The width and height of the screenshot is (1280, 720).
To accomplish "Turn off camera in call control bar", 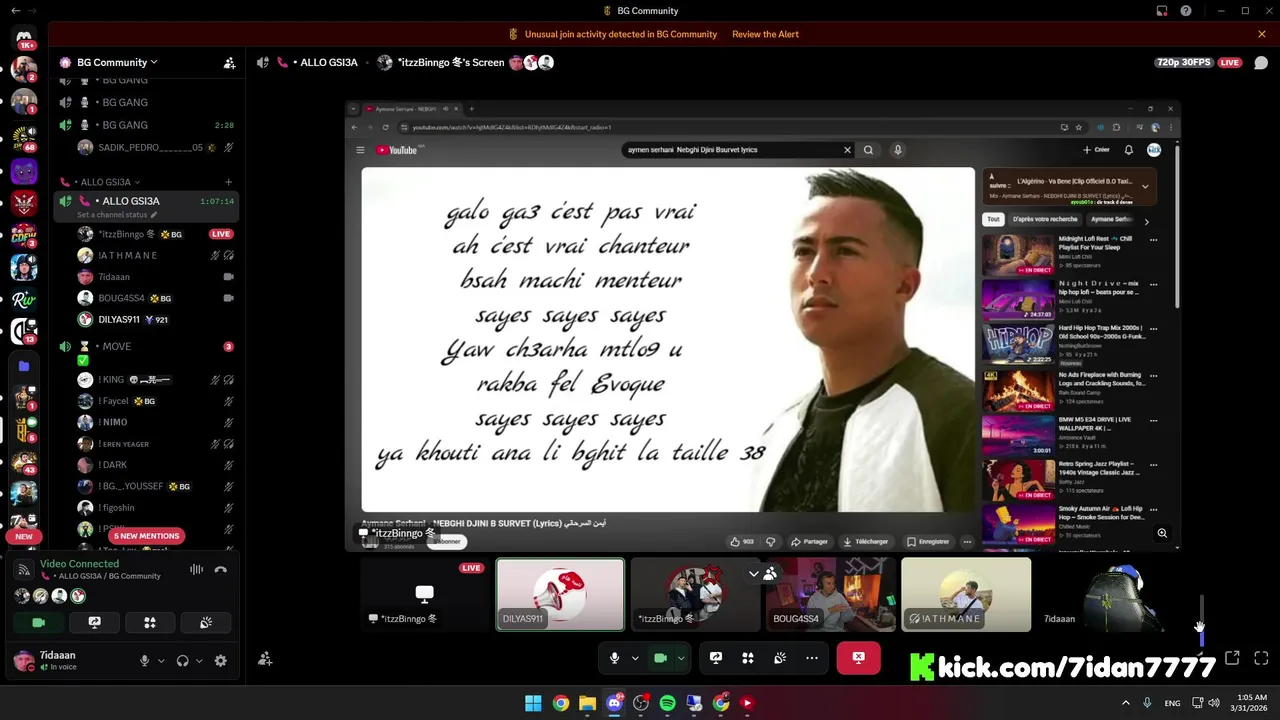I will tap(660, 657).
